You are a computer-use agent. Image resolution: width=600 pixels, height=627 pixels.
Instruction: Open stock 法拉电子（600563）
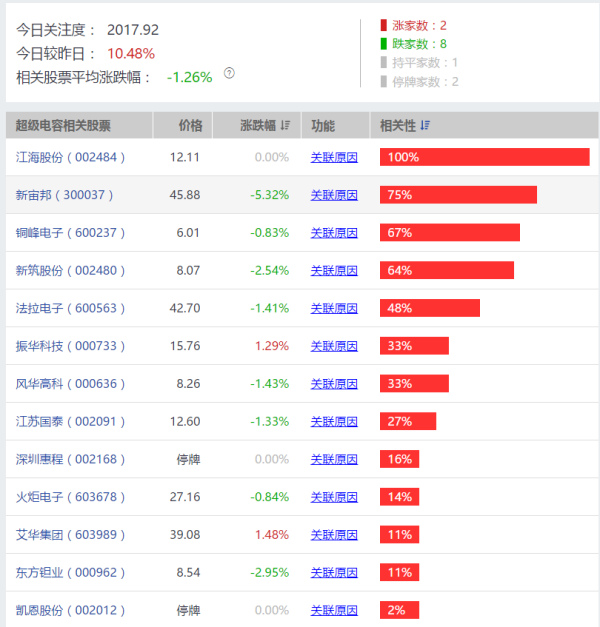pos(70,308)
